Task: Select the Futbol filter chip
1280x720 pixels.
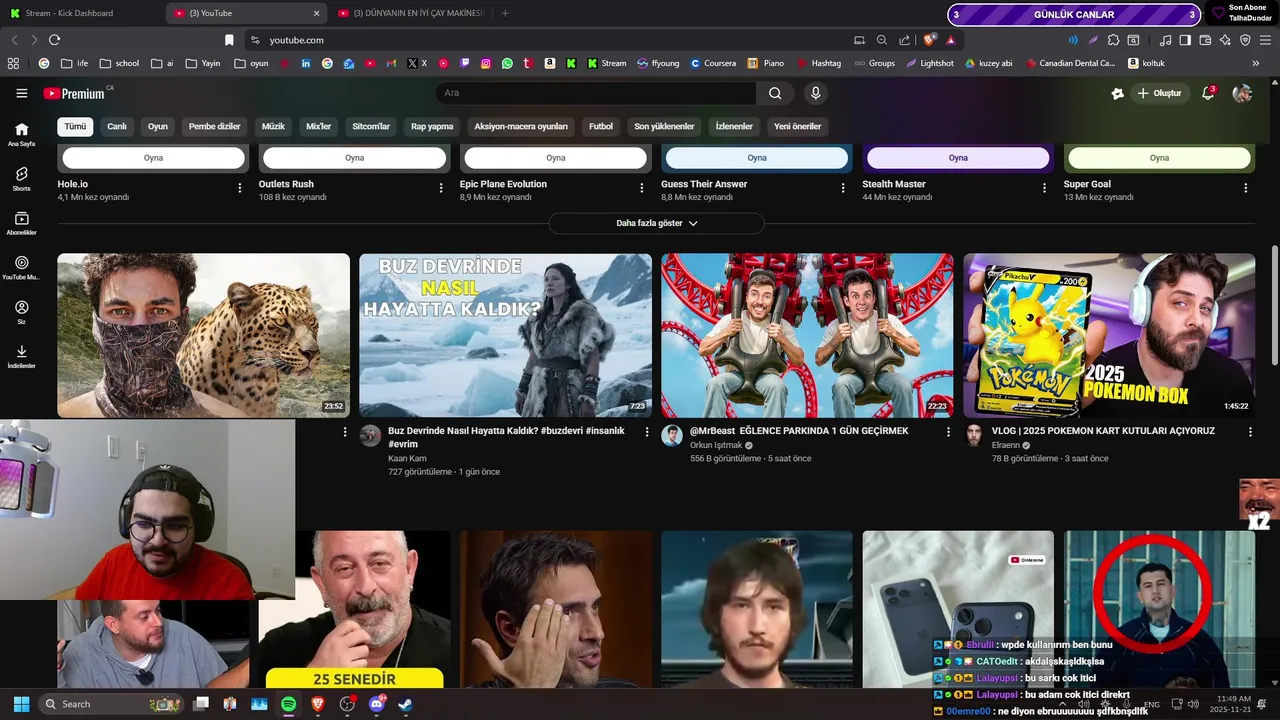Action: tap(601, 127)
